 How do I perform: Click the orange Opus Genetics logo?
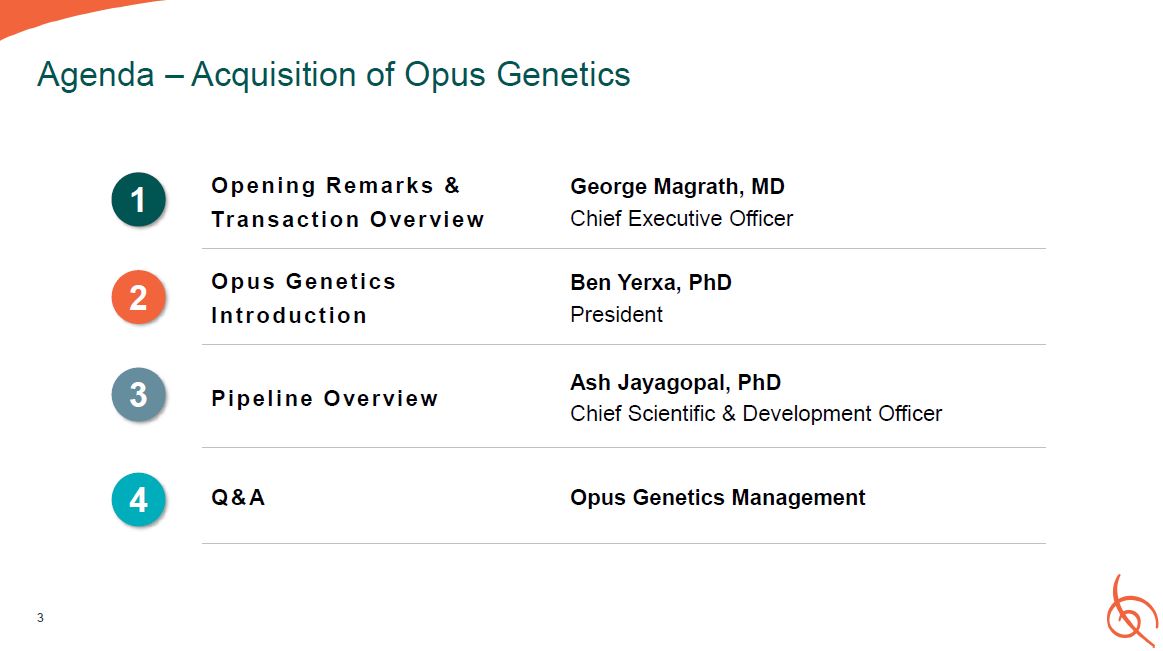point(1130,610)
